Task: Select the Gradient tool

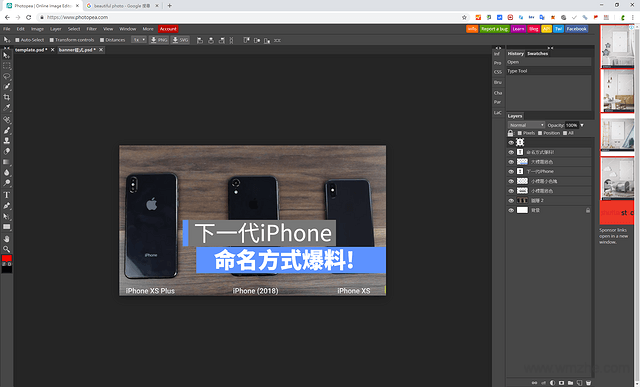Action: pyautogui.click(x=7, y=162)
